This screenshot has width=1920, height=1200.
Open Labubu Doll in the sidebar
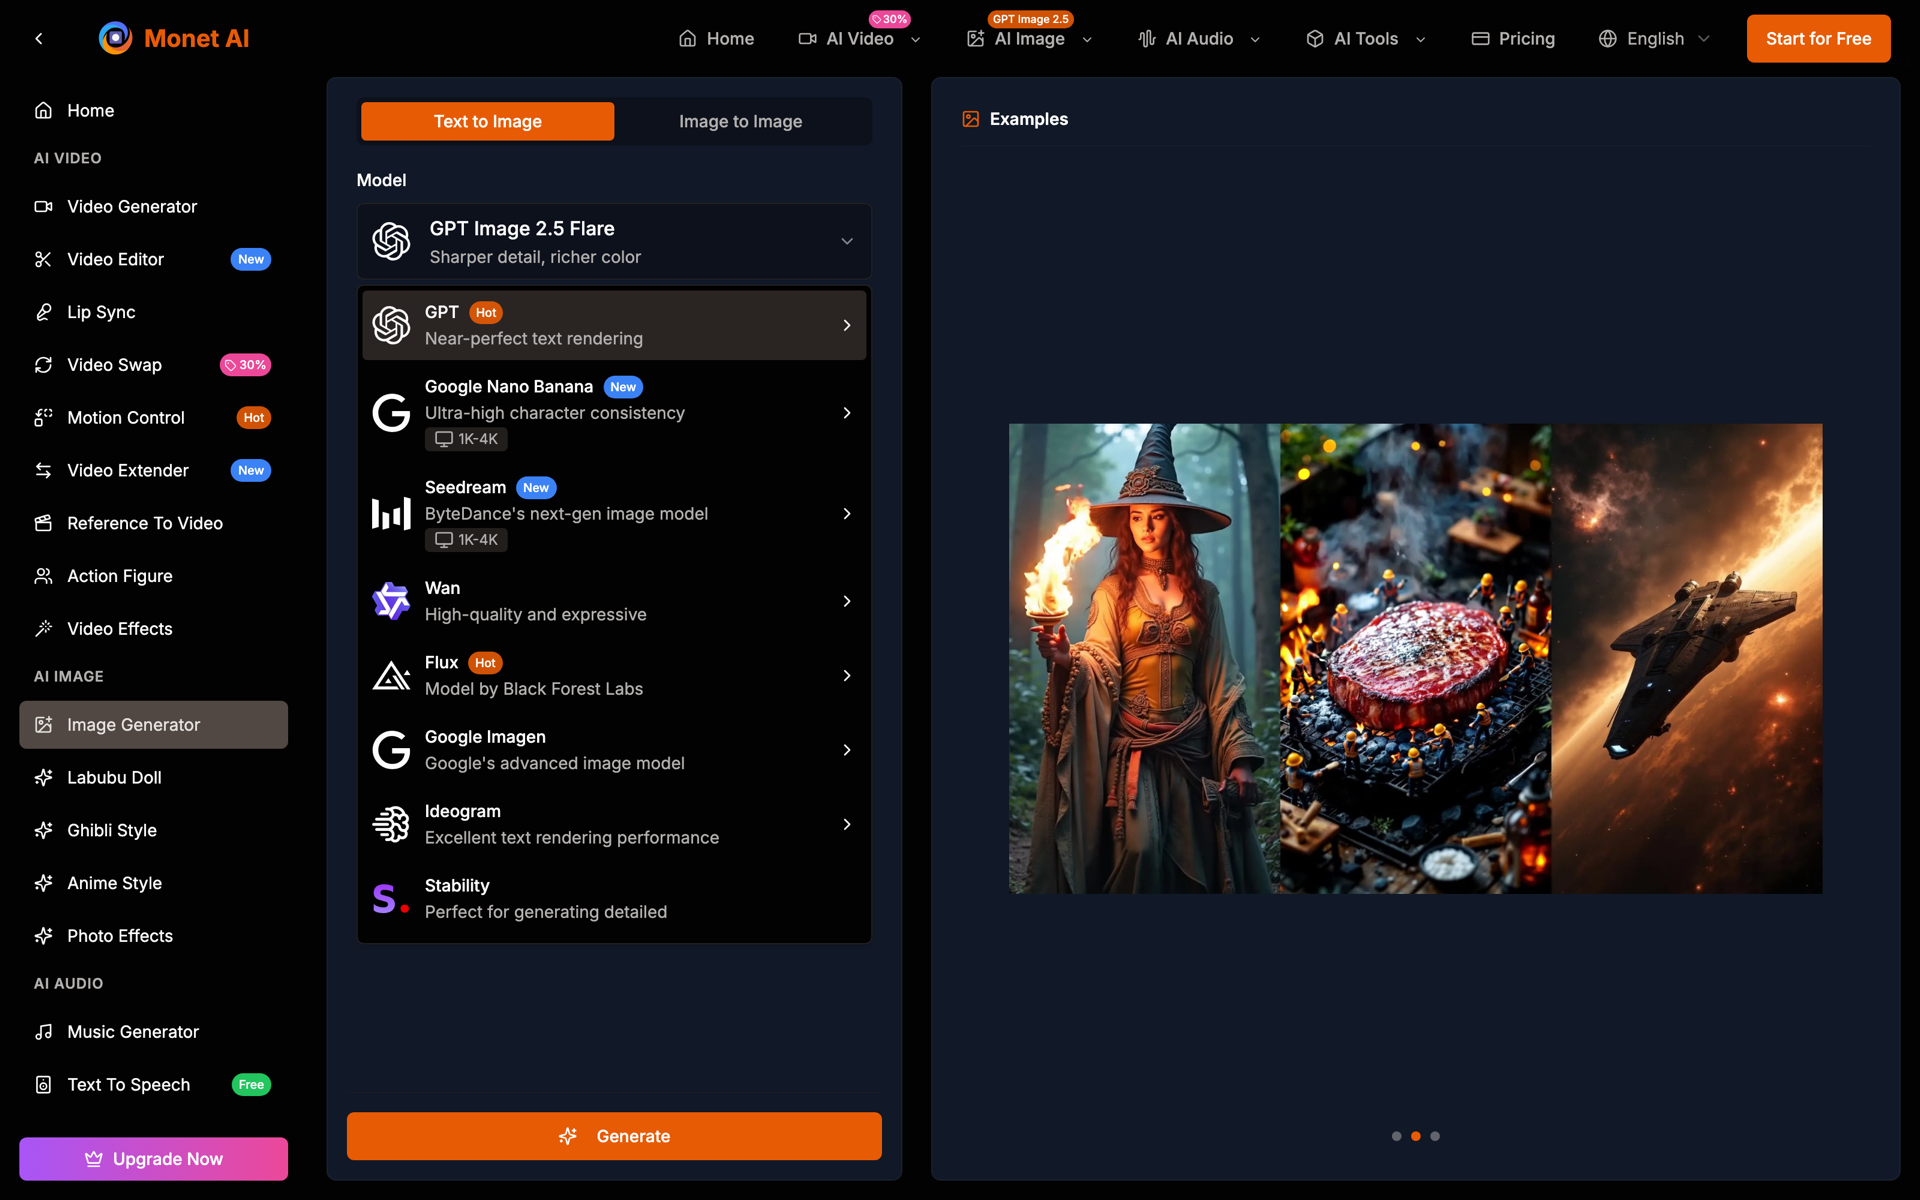point(153,778)
